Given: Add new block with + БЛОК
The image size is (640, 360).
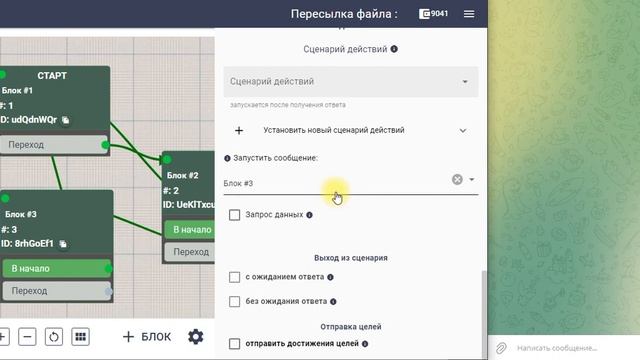Looking at the screenshot, I should coord(147,337).
